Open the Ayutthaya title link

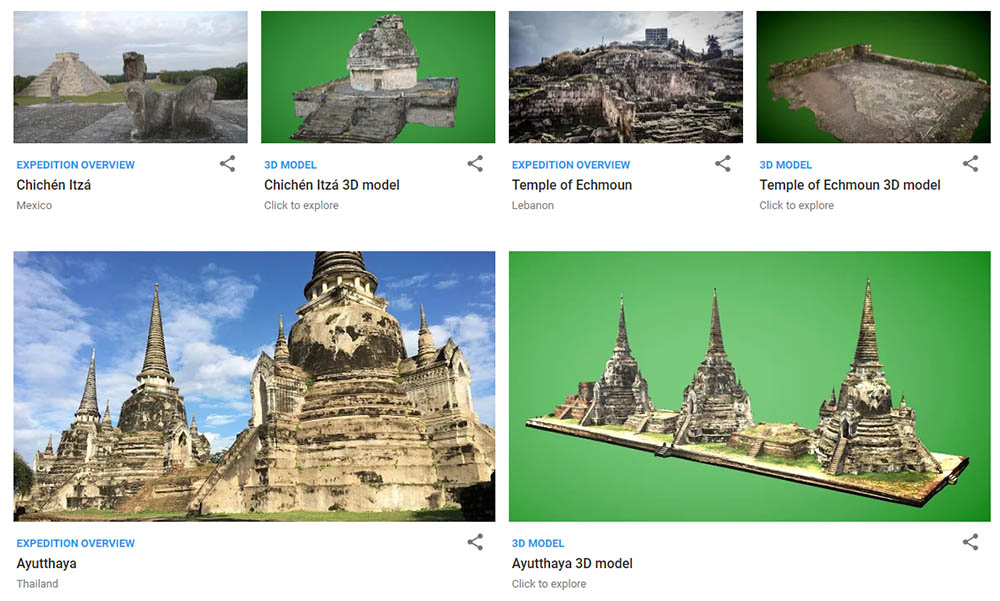click(x=46, y=563)
